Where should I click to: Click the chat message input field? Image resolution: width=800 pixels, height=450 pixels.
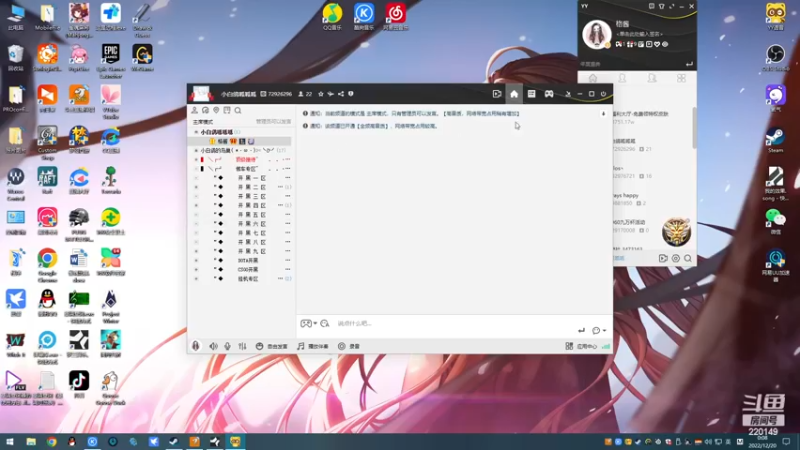point(454,323)
